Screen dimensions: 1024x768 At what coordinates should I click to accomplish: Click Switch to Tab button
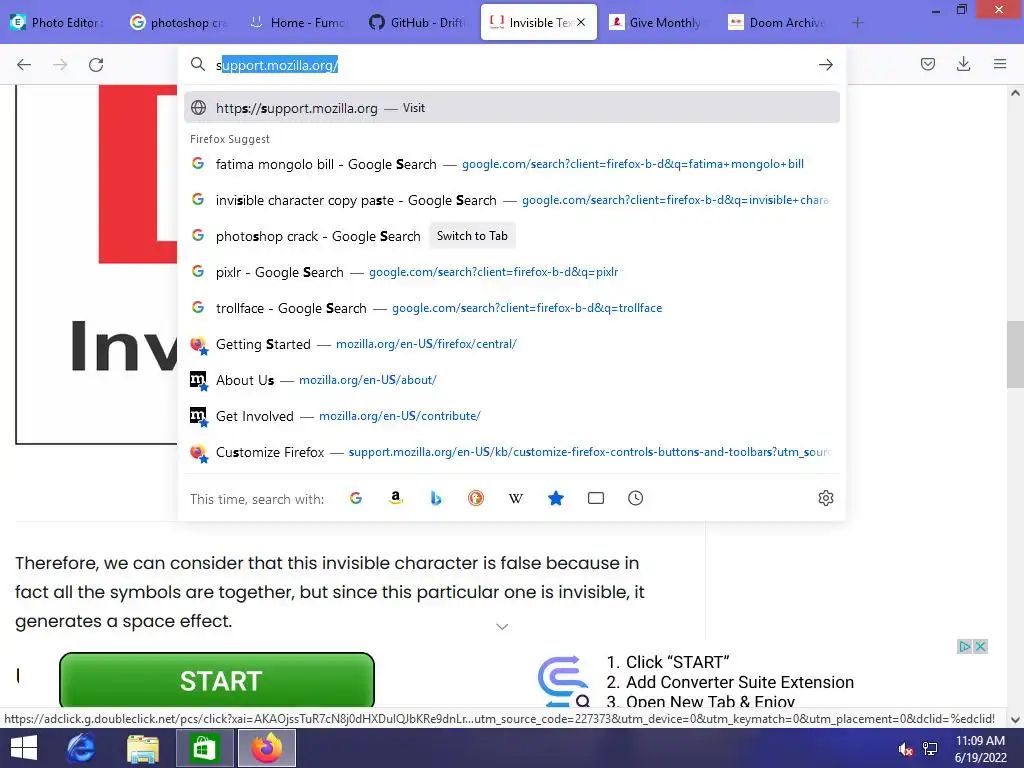(472, 236)
